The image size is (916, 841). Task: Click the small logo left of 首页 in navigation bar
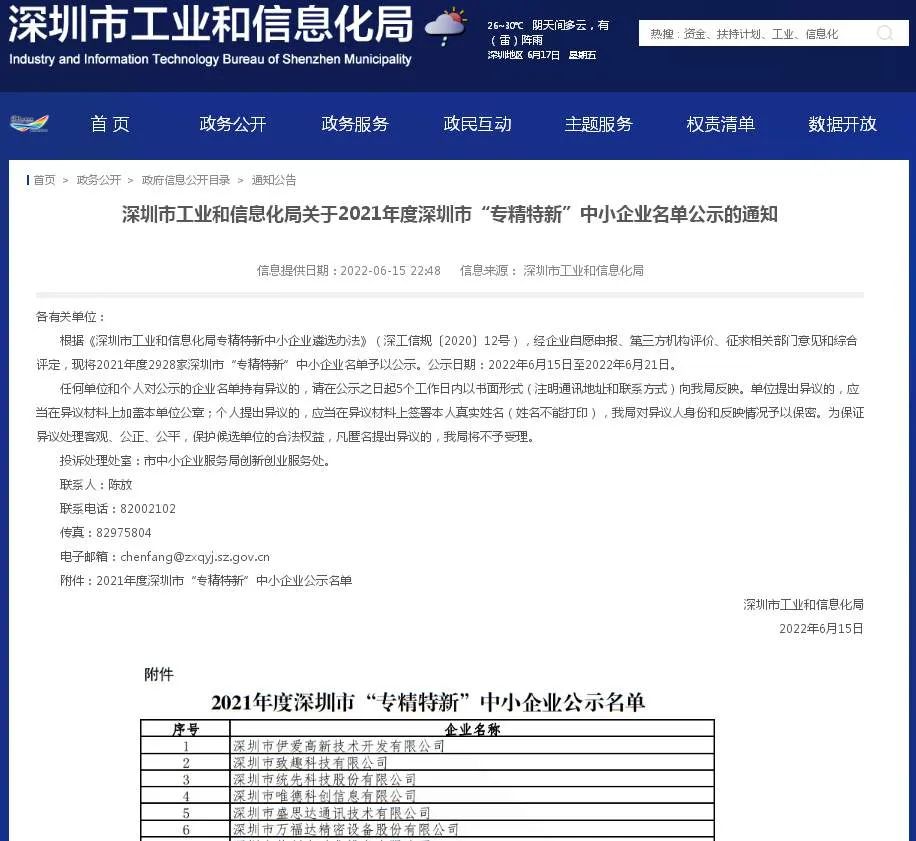click(x=29, y=124)
